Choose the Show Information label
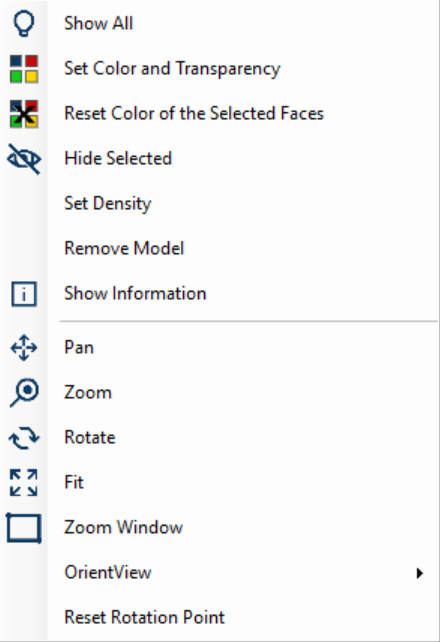The image size is (440, 642). coord(135,294)
